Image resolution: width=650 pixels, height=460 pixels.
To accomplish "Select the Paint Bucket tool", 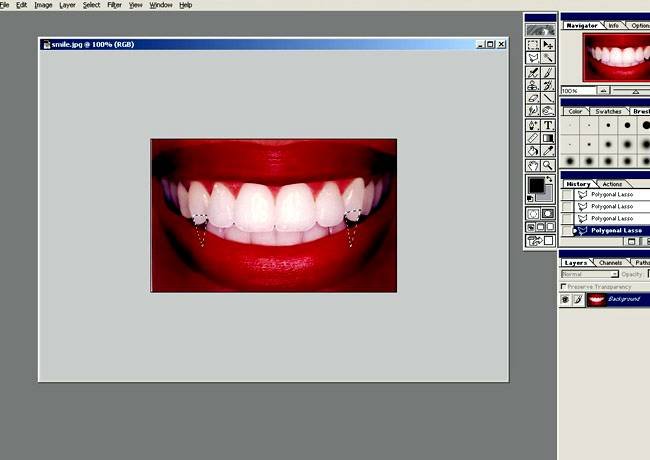I will [x=533, y=151].
